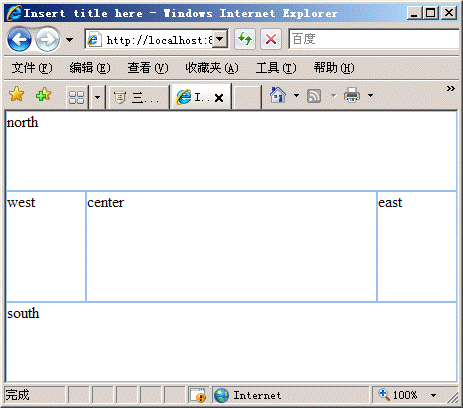Image resolution: width=463 pixels, height=408 pixels.
Task: Click the Forward navigation arrow
Action: pyautogui.click(x=47, y=40)
